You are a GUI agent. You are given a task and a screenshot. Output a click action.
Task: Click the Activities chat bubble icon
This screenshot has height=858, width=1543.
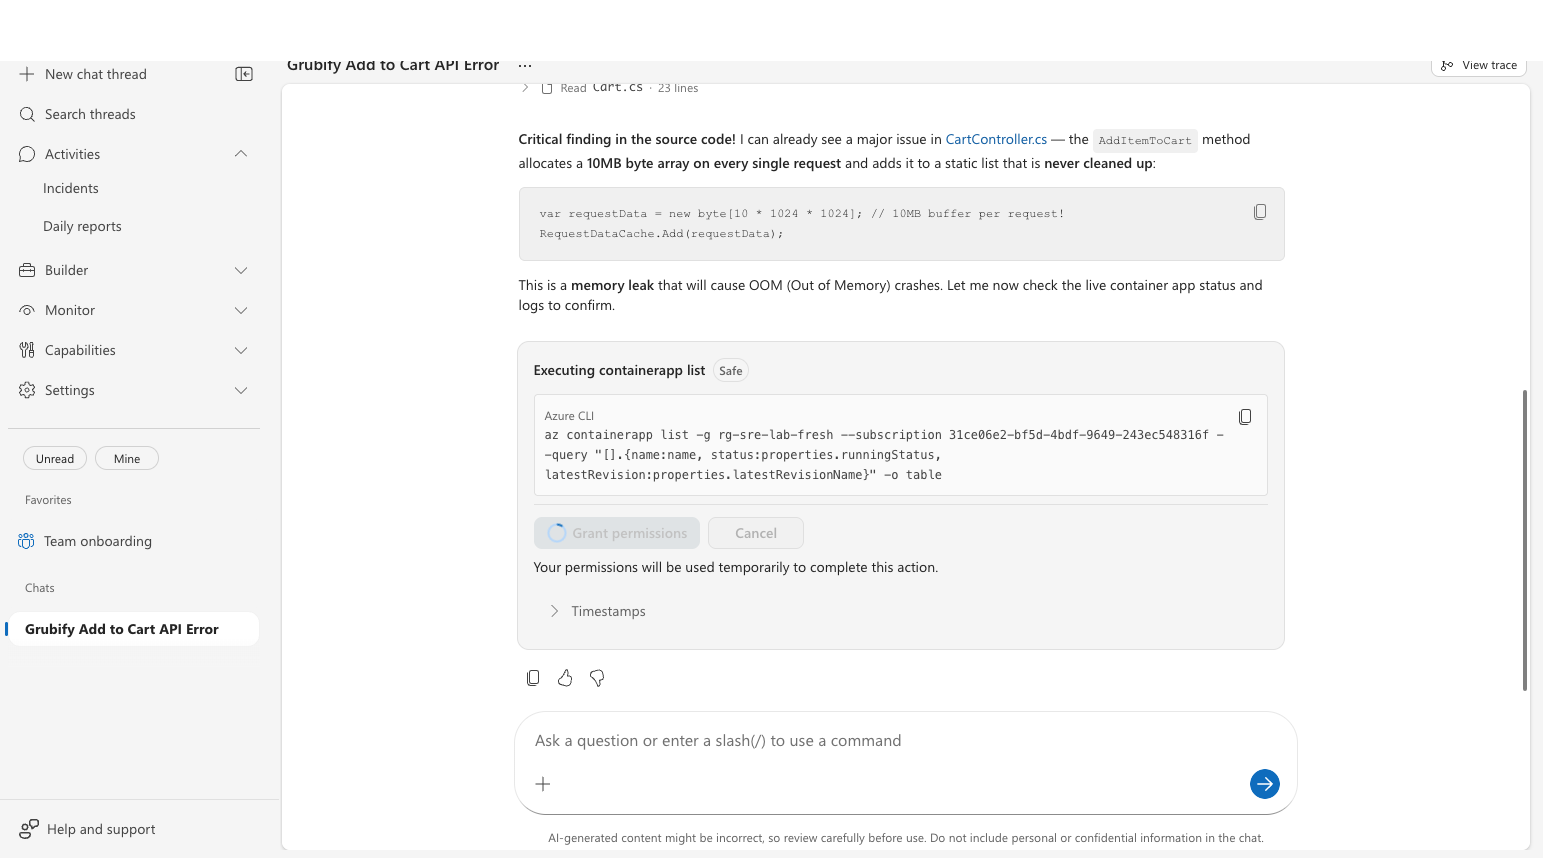pos(27,154)
